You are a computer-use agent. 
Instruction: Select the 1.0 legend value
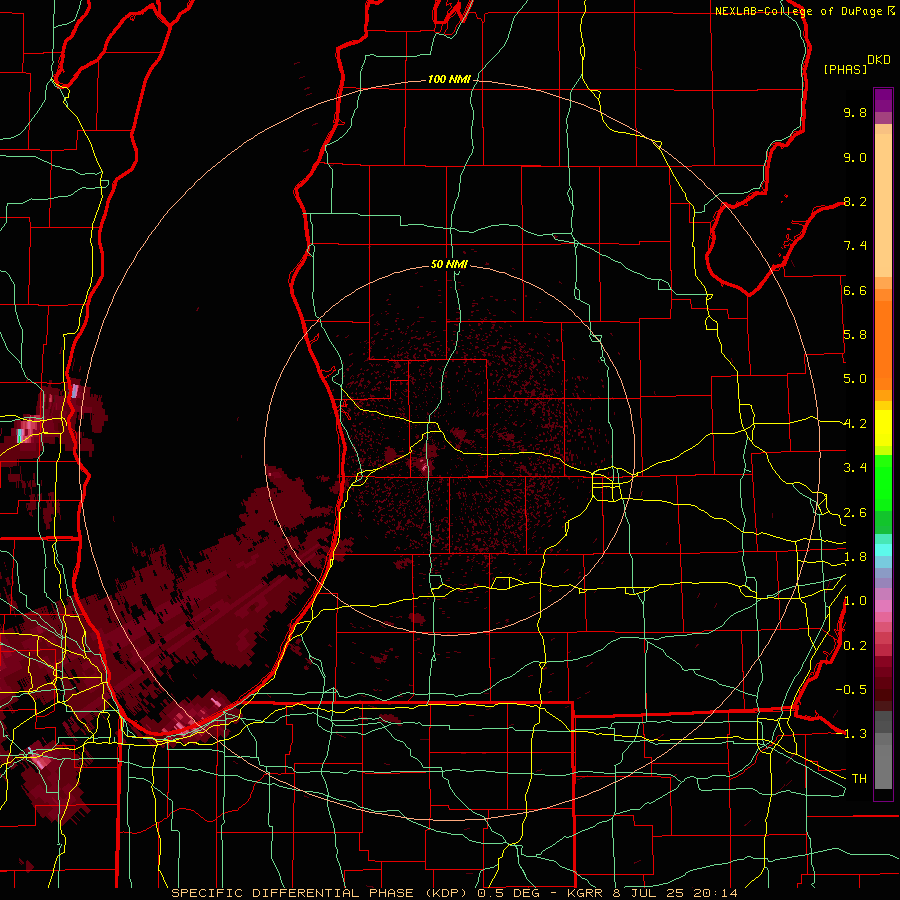(x=855, y=601)
